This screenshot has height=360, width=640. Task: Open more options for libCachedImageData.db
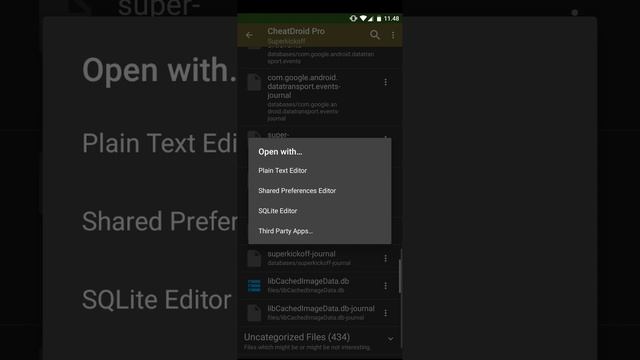pos(385,286)
